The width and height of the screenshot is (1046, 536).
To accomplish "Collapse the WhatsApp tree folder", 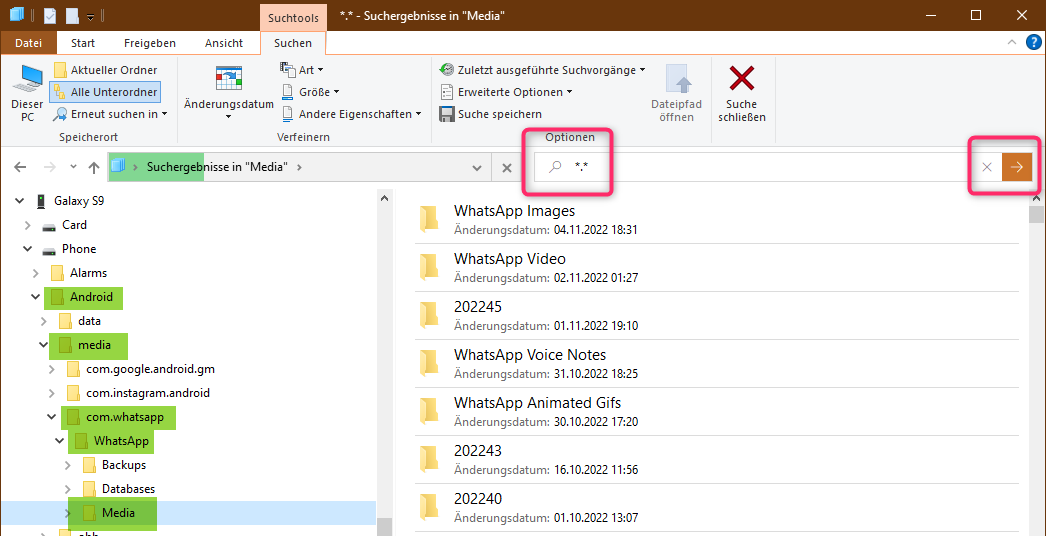I will coord(60,441).
